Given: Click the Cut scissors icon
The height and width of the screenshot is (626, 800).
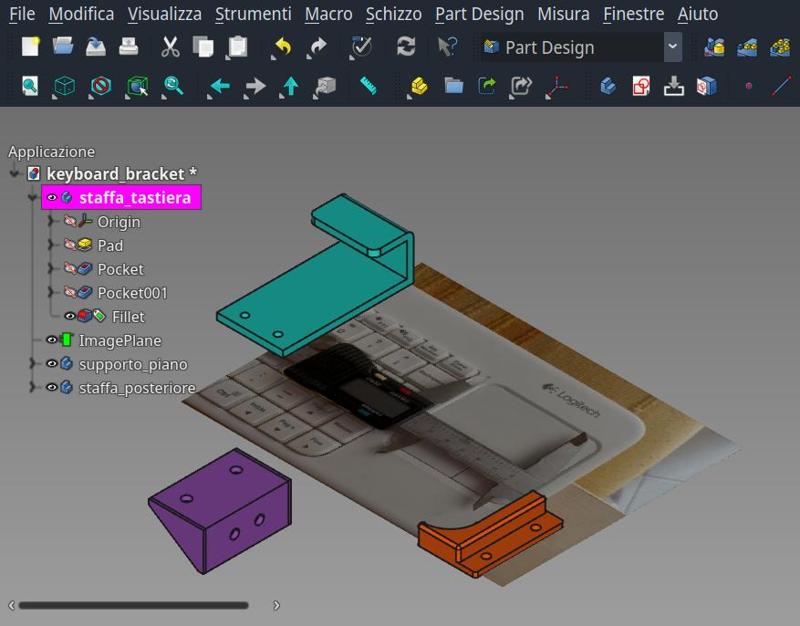Looking at the screenshot, I should point(170,47).
